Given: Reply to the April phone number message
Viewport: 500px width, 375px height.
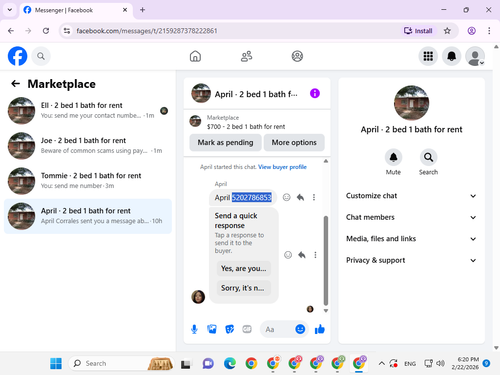Looking at the screenshot, I should [x=300, y=197].
